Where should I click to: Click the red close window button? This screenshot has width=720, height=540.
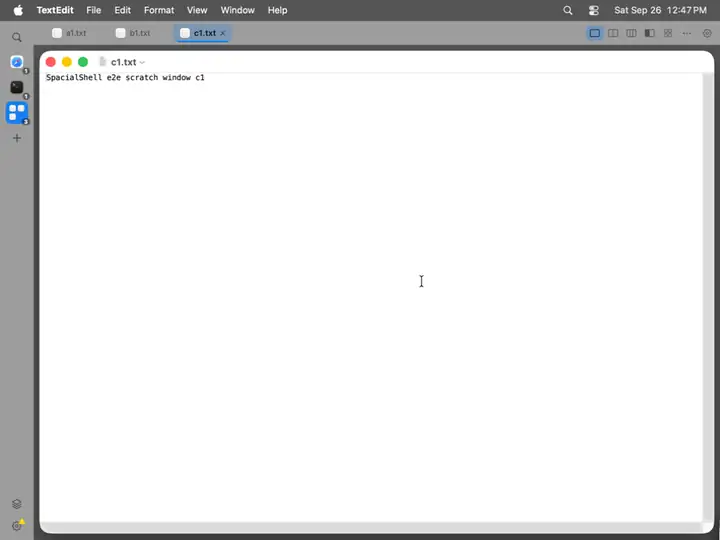point(51,62)
